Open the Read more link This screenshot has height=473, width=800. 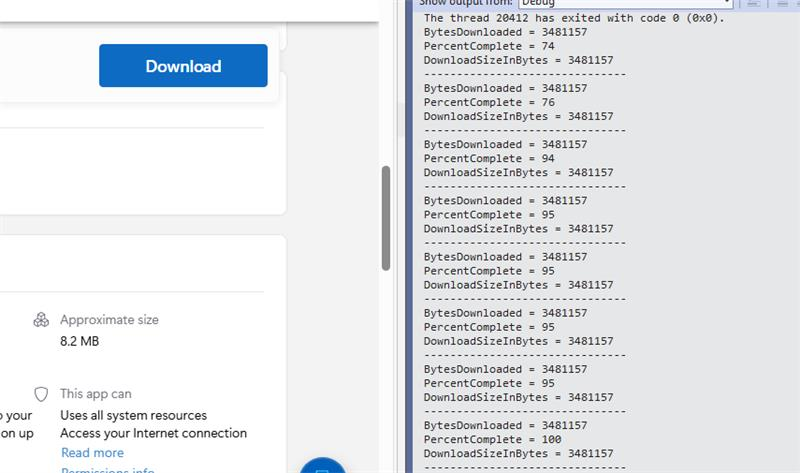pyautogui.click(x=92, y=453)
